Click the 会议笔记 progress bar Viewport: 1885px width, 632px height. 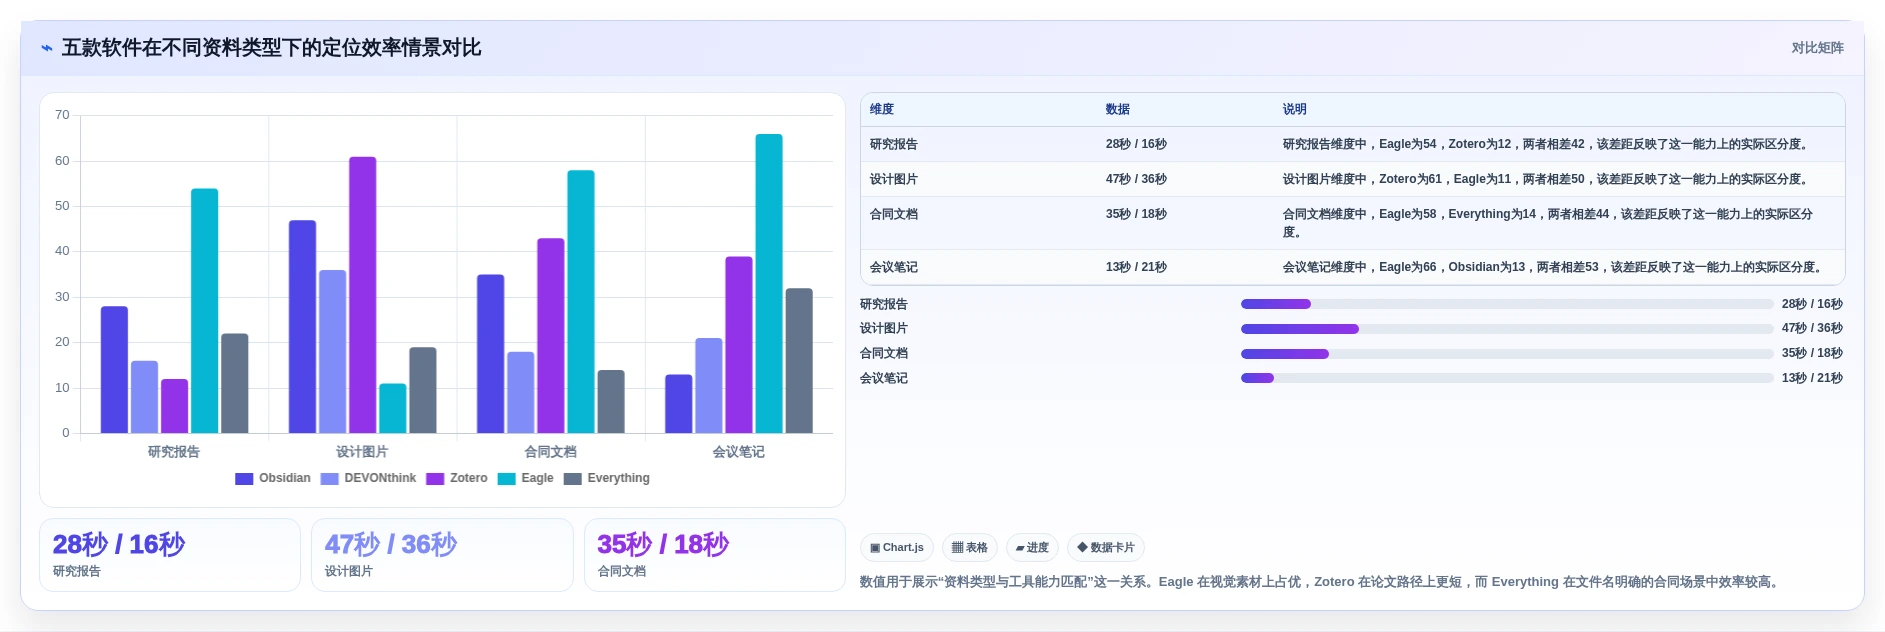pos(1507,378)
